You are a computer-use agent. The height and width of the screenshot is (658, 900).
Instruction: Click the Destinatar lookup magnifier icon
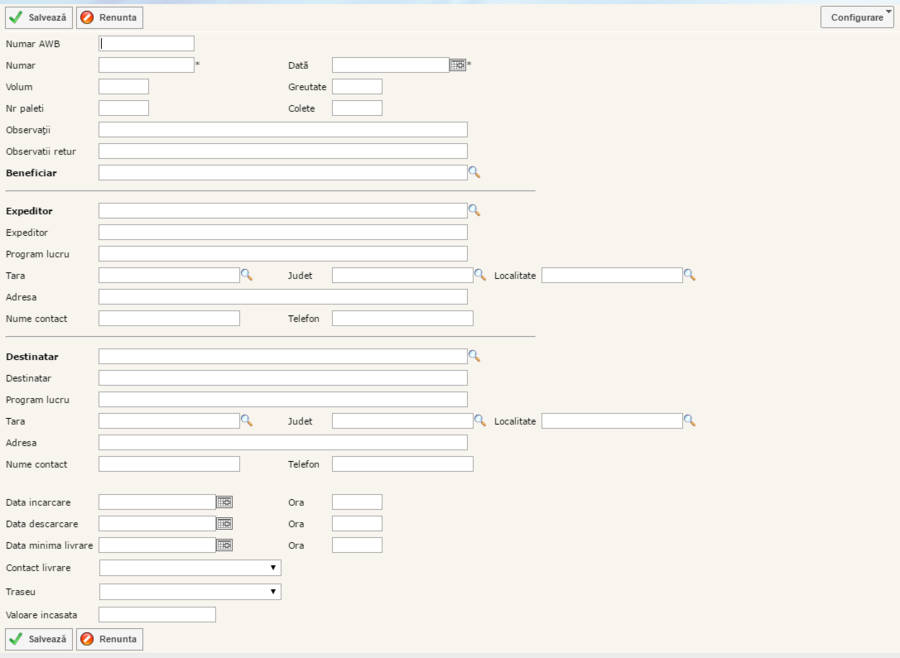(475, 356)
